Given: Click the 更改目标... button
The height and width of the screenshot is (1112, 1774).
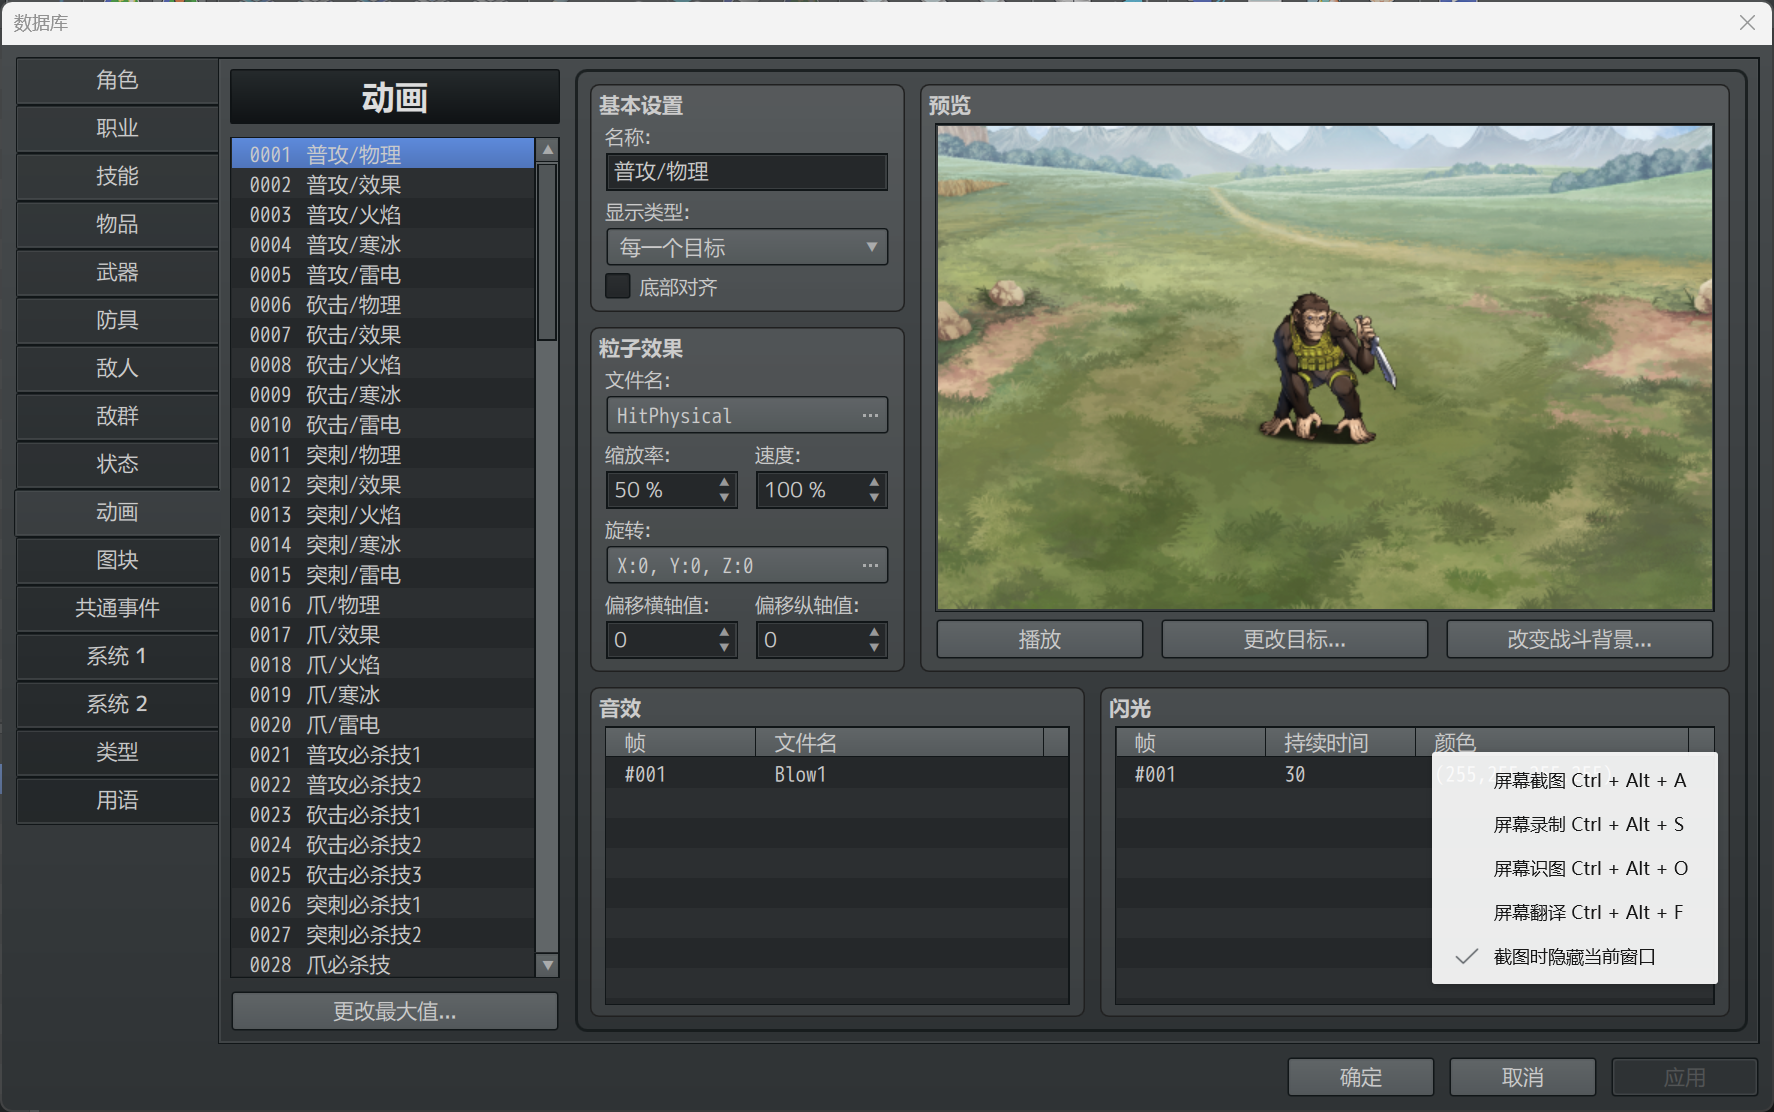Looking at the screenshot, I should point(1294,639).
